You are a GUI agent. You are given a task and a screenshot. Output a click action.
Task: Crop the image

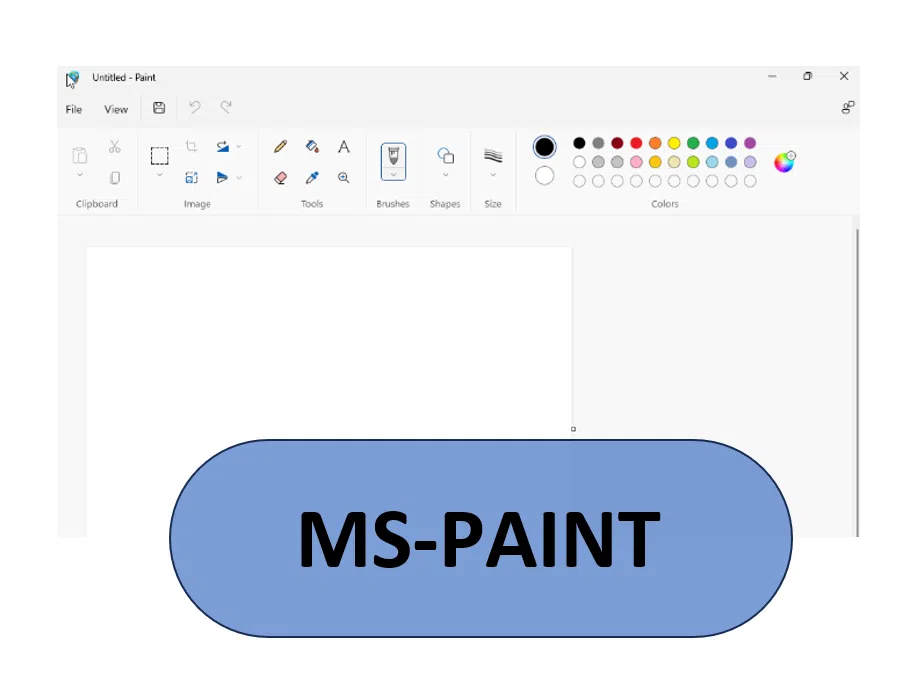click(x=192, y=146)
